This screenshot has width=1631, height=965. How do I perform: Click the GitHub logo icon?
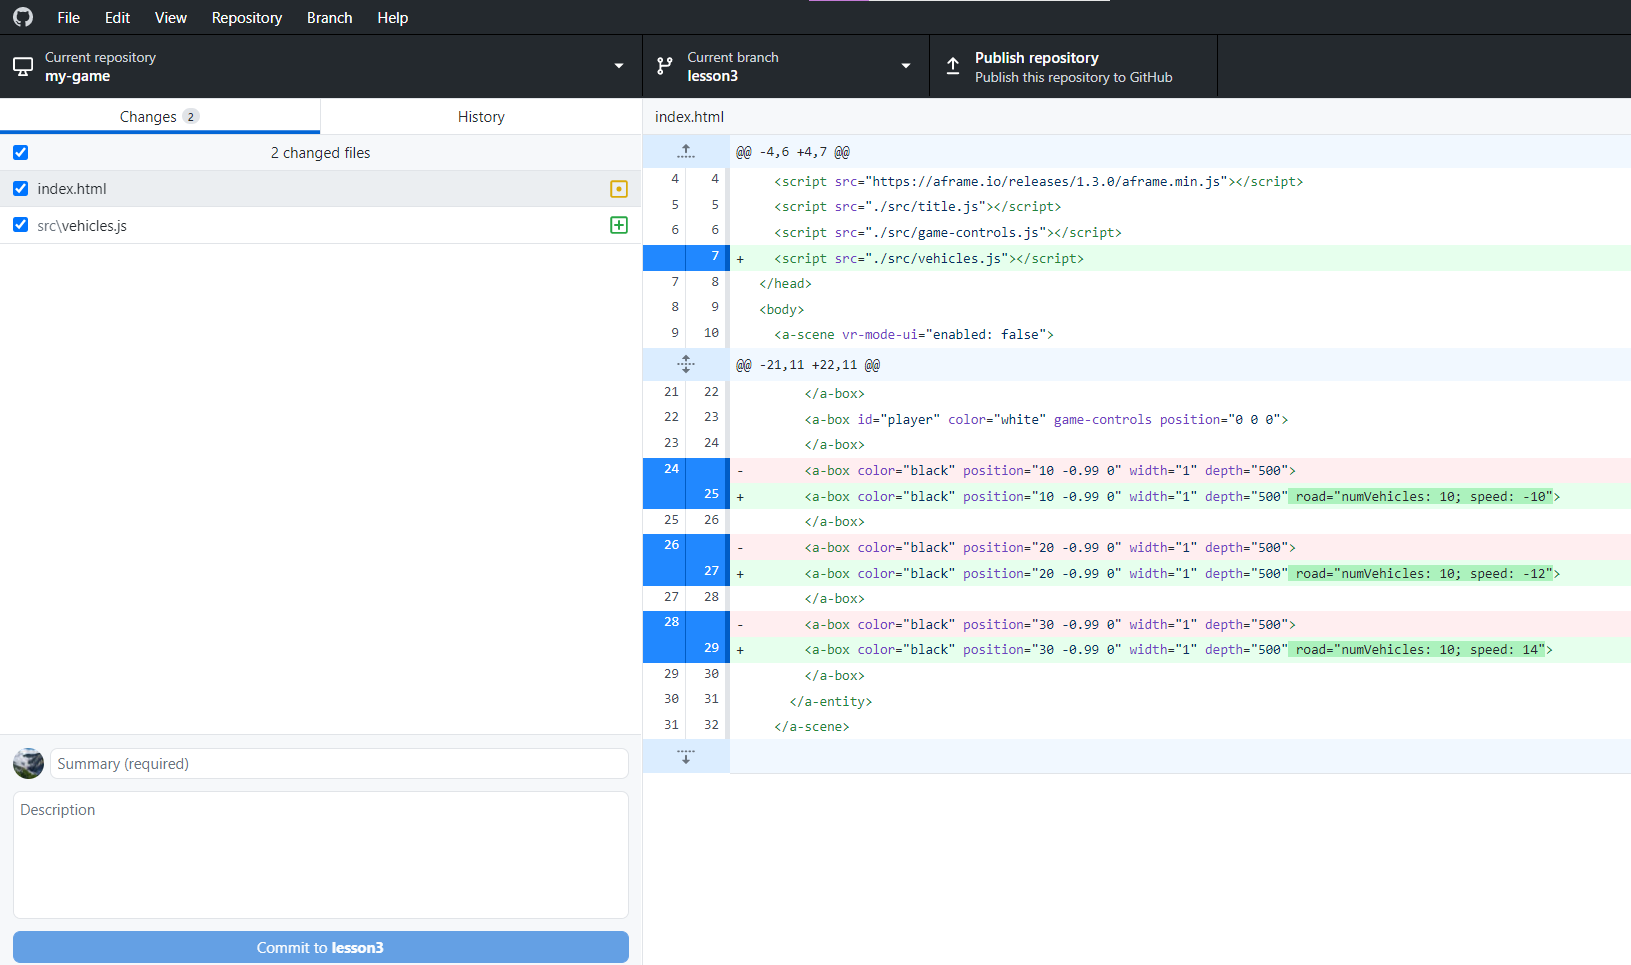(x=22, y=17)
